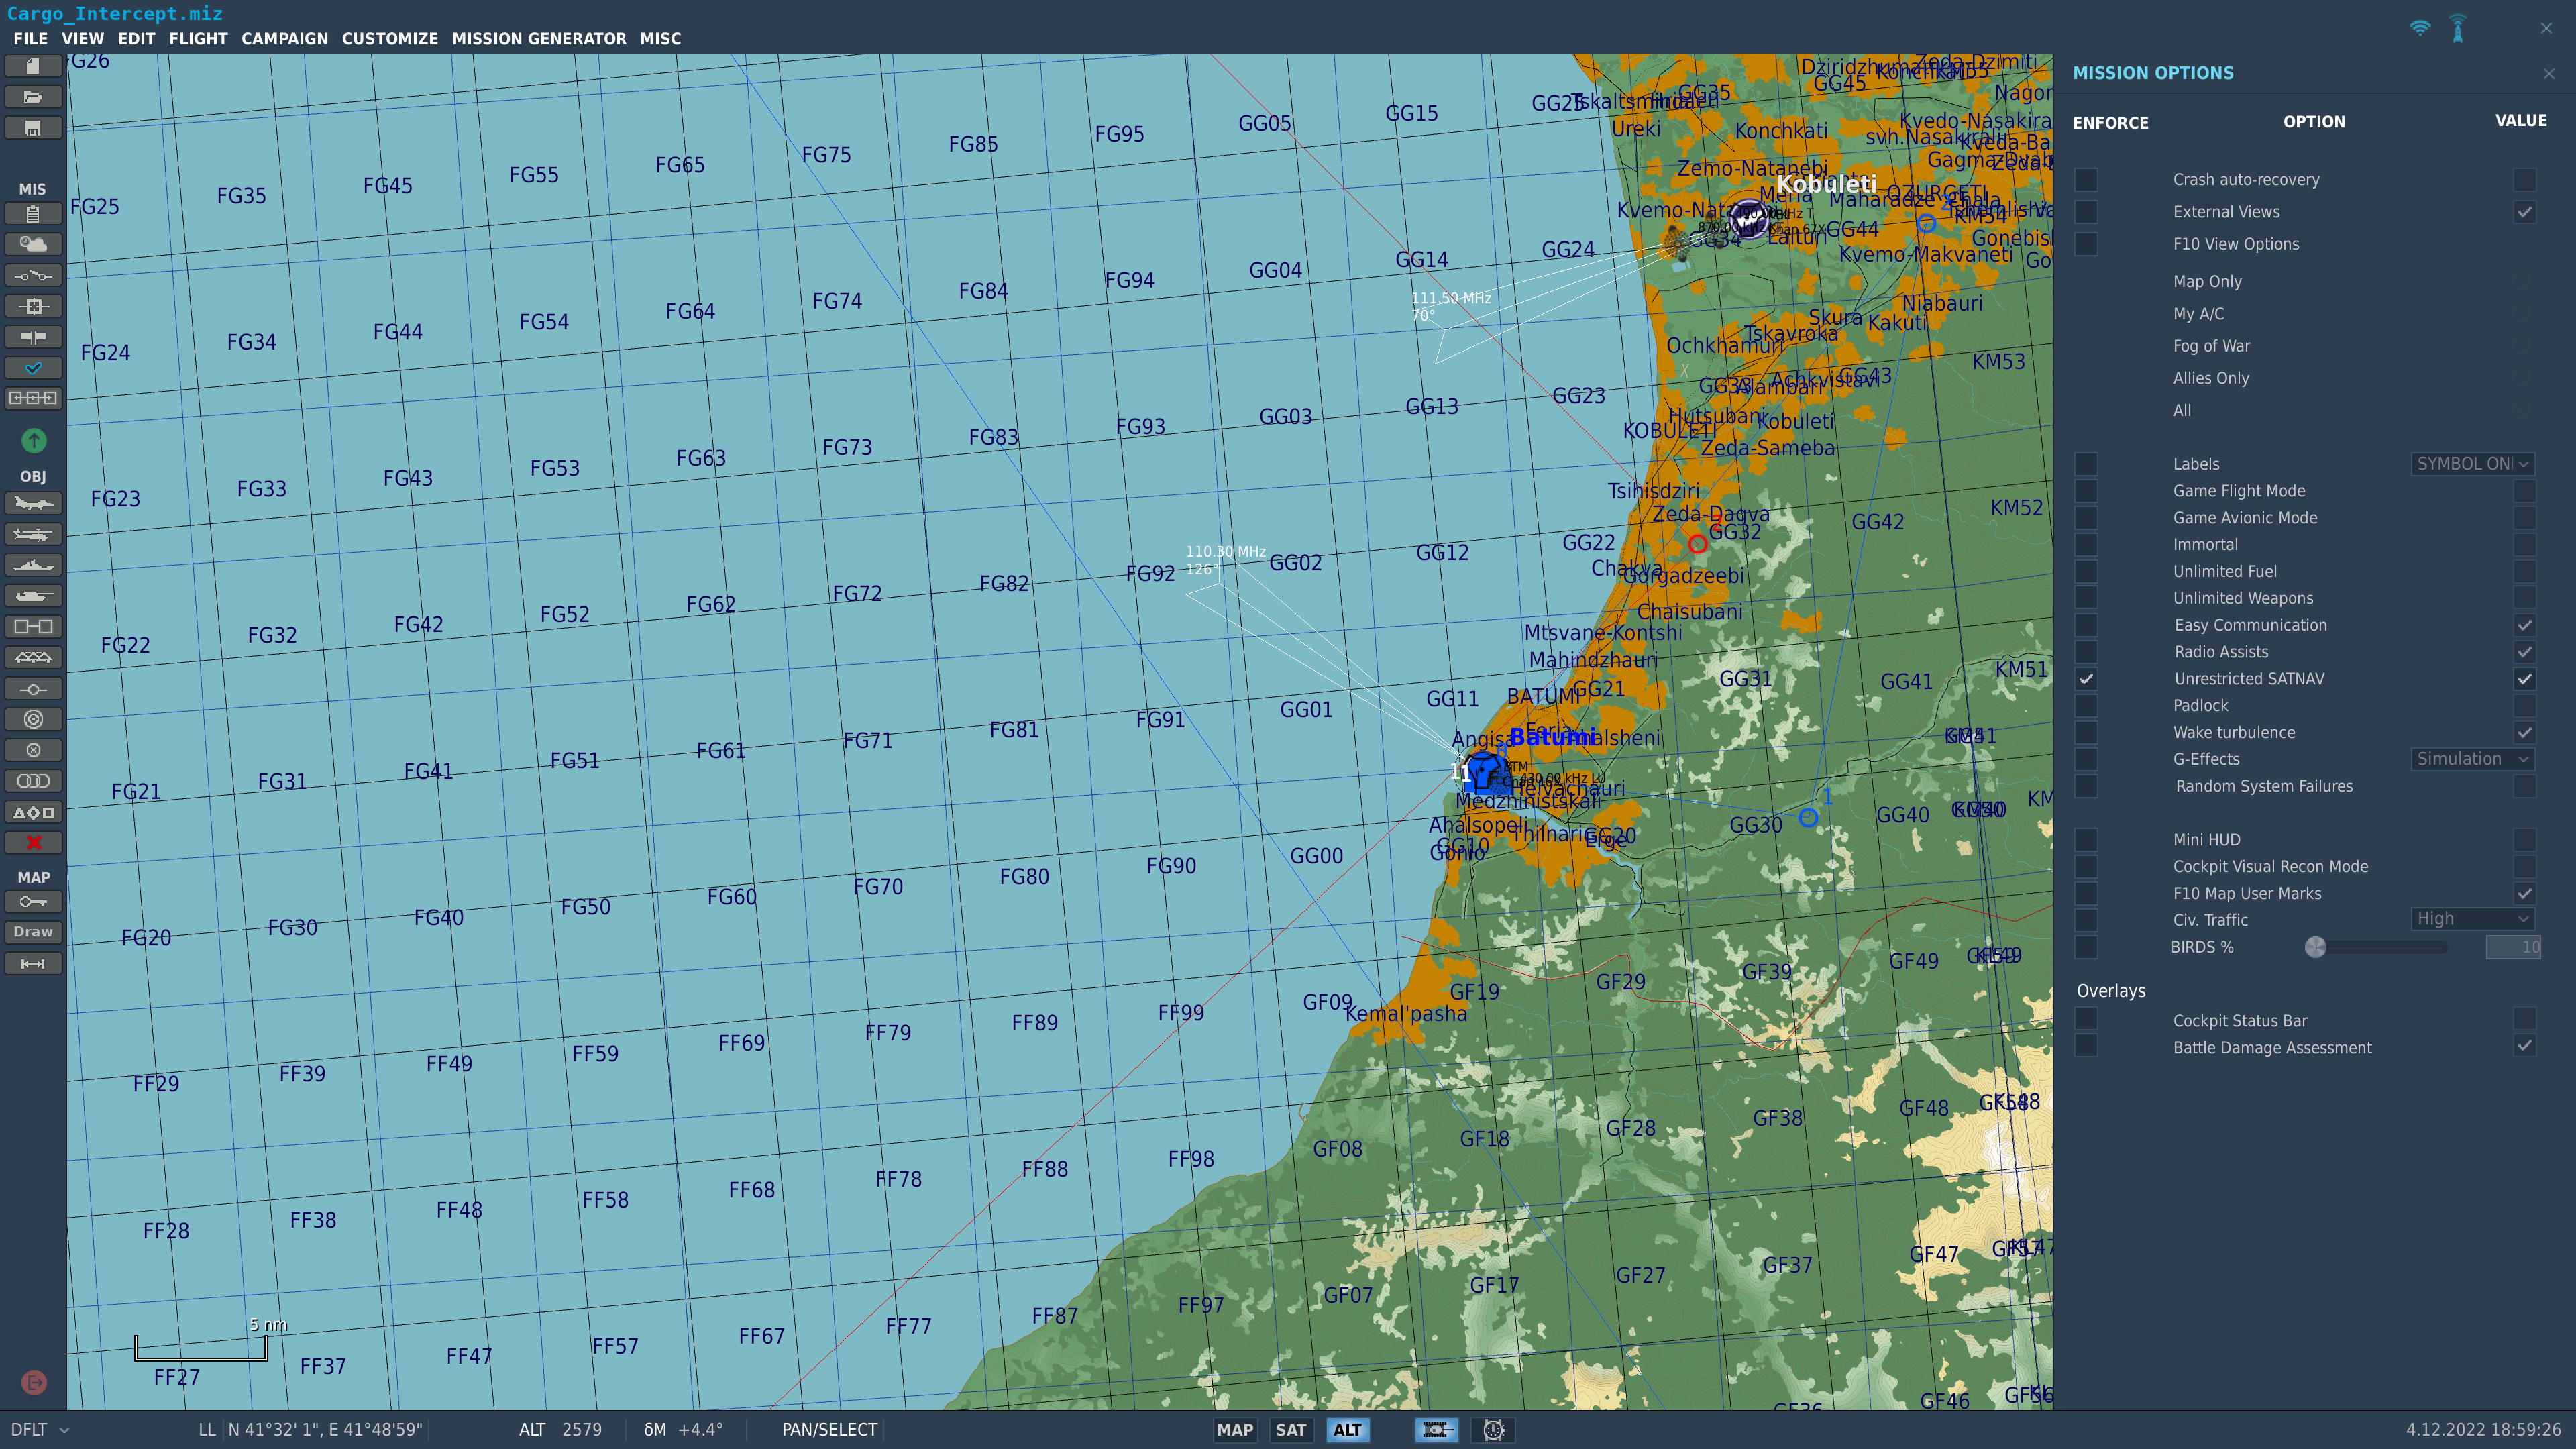Click the radio tower icon at top right
2576x1449 pixels.
coord(2458,28)
